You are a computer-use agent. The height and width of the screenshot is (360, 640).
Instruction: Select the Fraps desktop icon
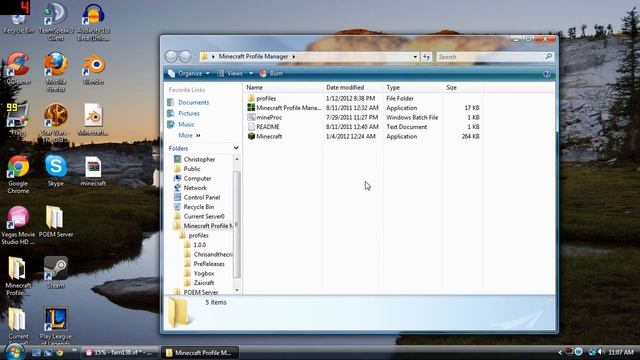click(x=18, y=119)
